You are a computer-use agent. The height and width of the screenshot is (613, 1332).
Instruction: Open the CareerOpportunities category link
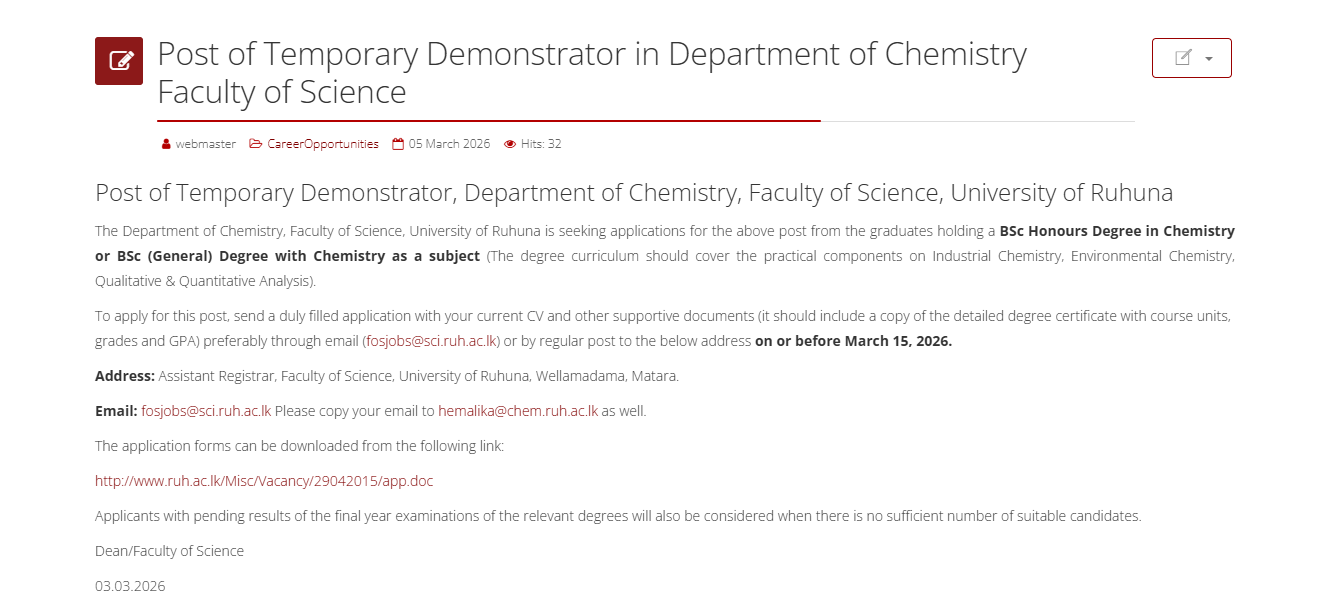point(322,144)
